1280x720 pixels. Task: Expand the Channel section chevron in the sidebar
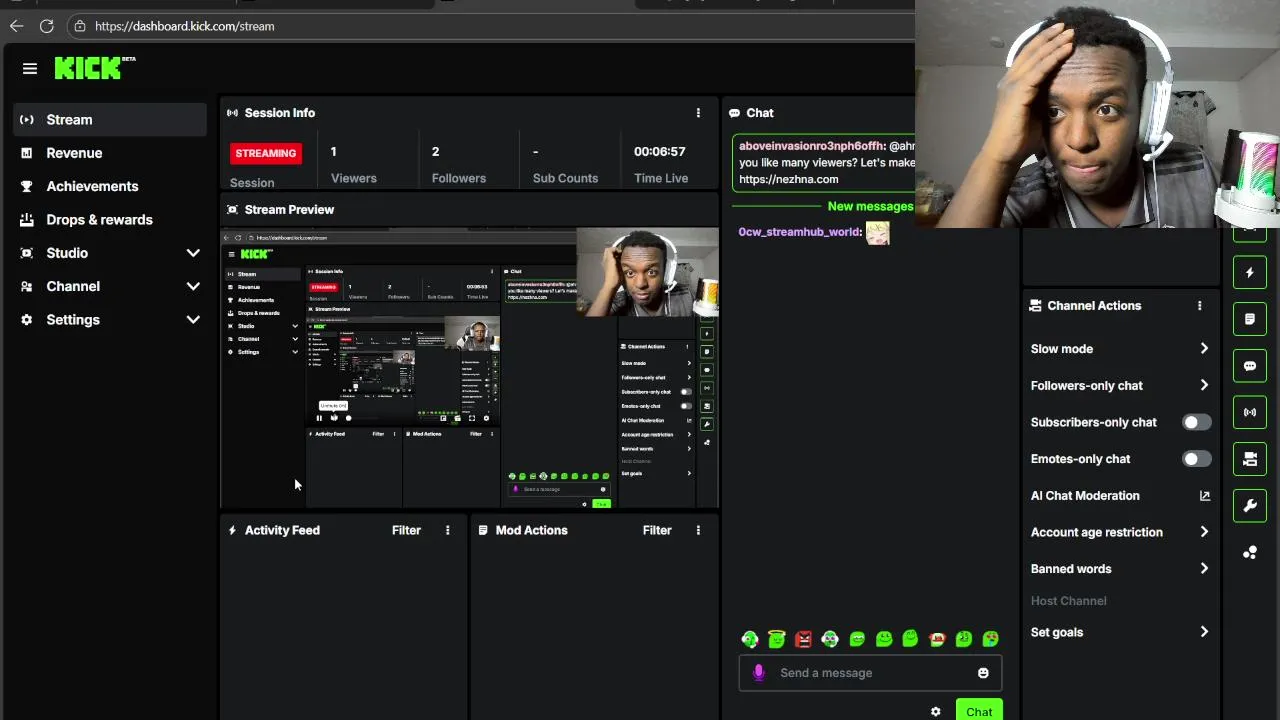coord(193,286)
